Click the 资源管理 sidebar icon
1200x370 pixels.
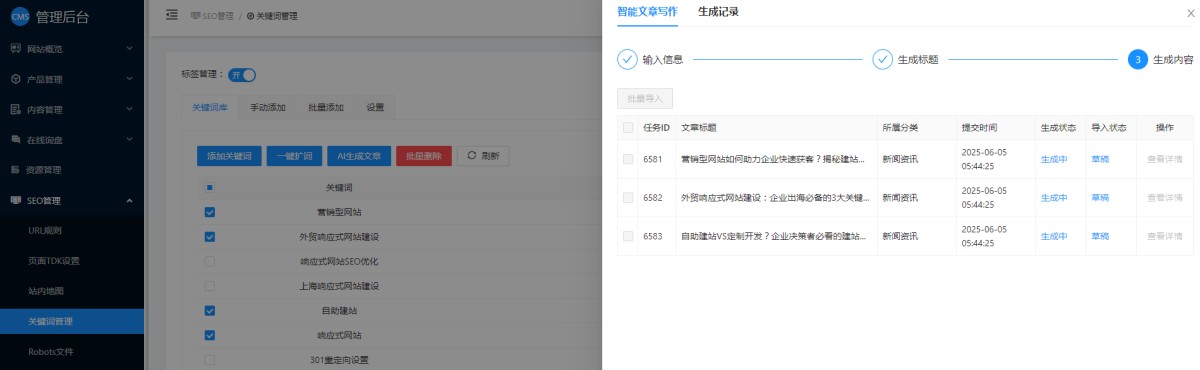coord(16,170)
